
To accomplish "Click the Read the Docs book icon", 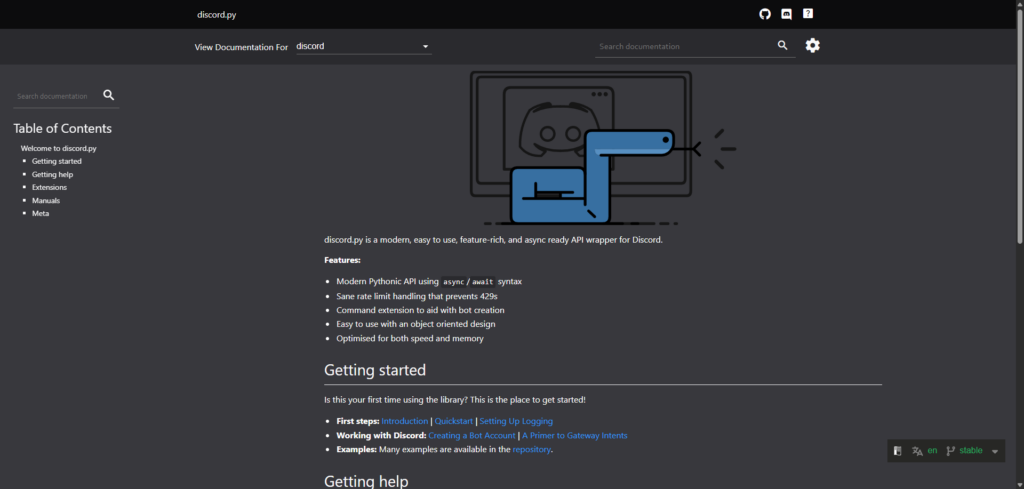I will [898, 450].
